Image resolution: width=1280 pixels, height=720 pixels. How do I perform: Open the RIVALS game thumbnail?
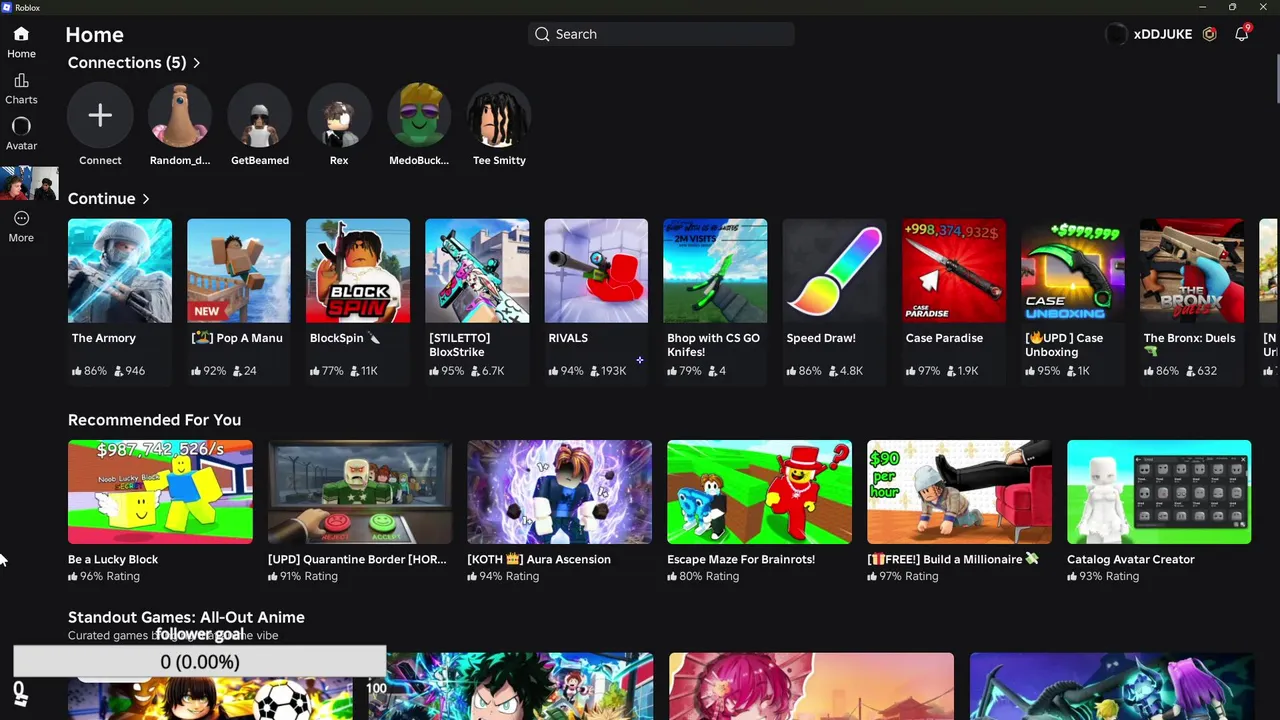(596, 271)
